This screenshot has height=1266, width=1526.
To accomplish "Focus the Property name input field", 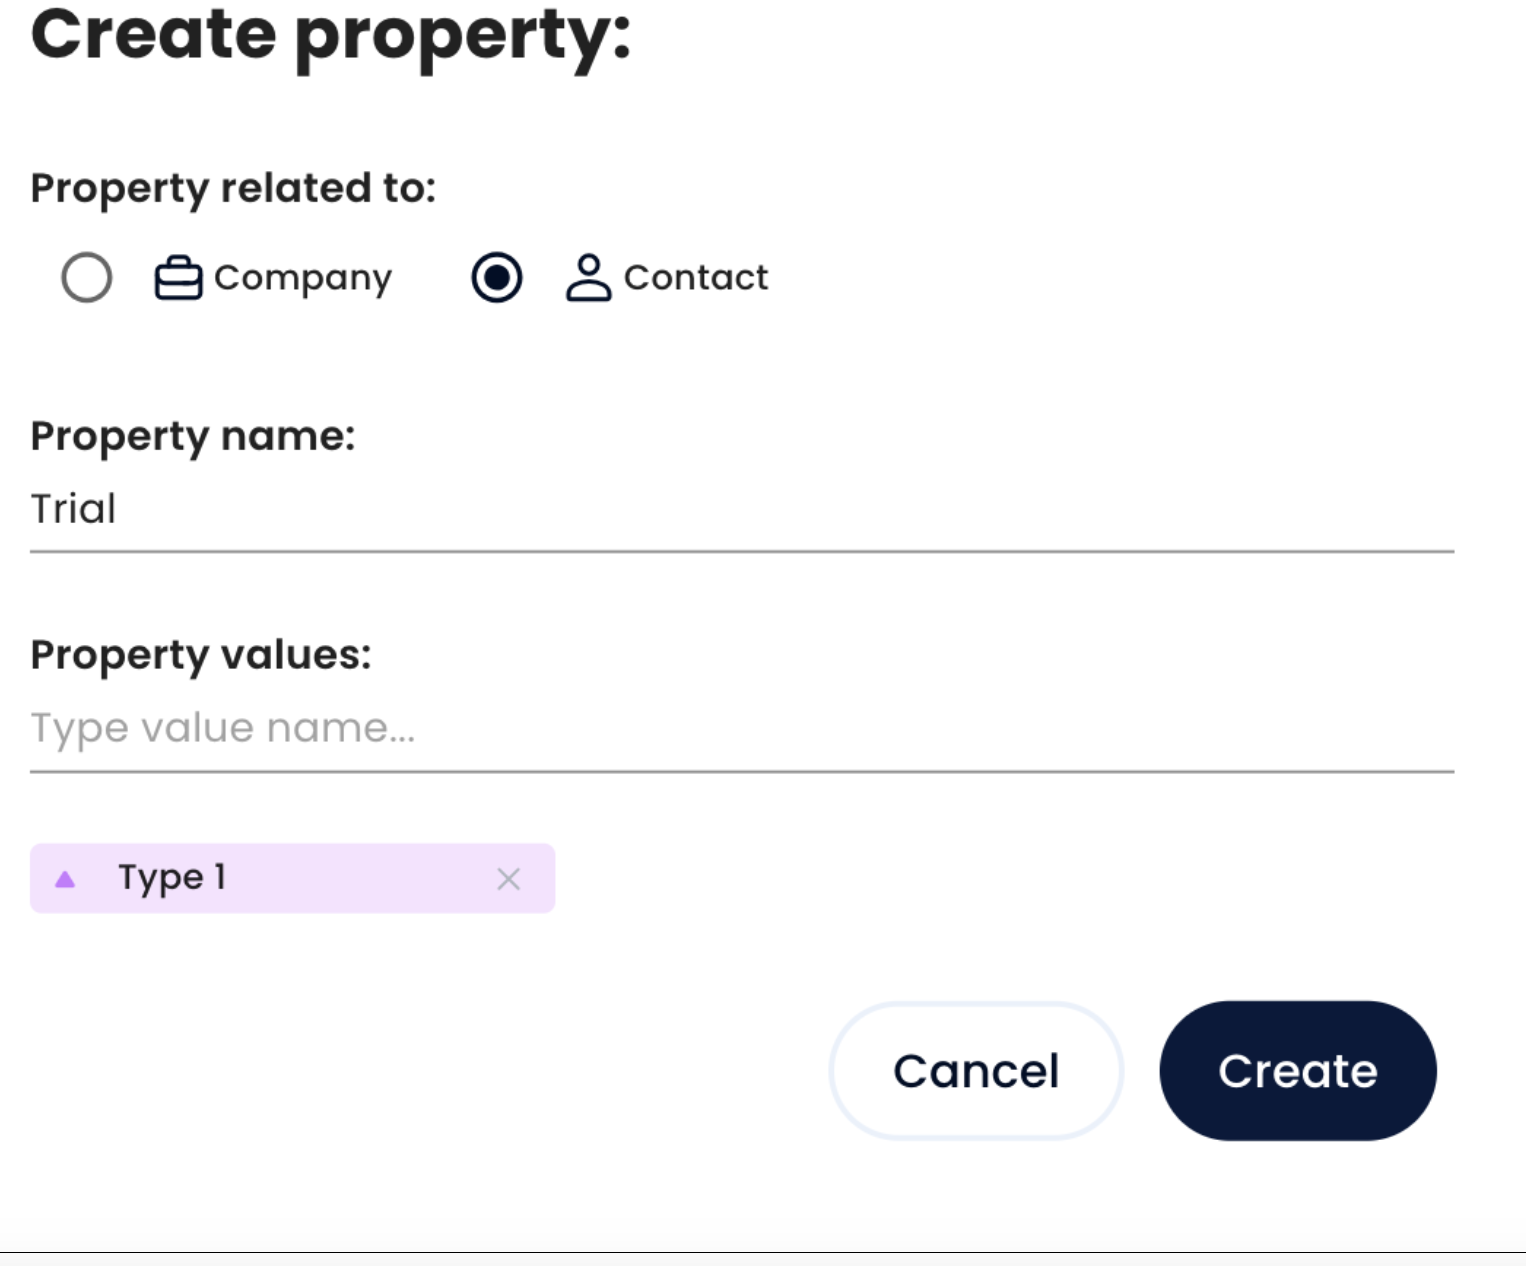I will pyautogui.click(x=741, y=509).
